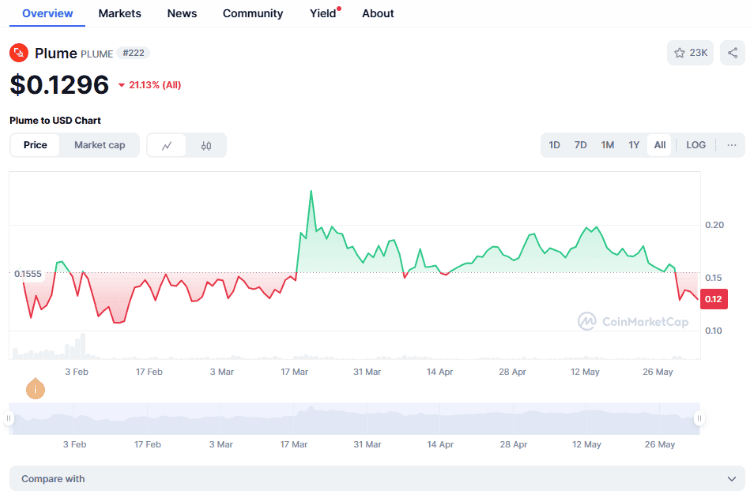The width and height of the screenshot is (753, 497).
Task: Switch to the Markets tab
Action: (120, 13)
